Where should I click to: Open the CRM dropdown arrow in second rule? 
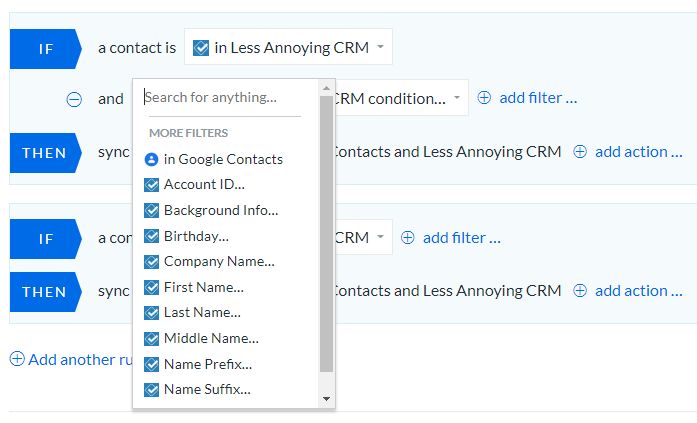381,237
